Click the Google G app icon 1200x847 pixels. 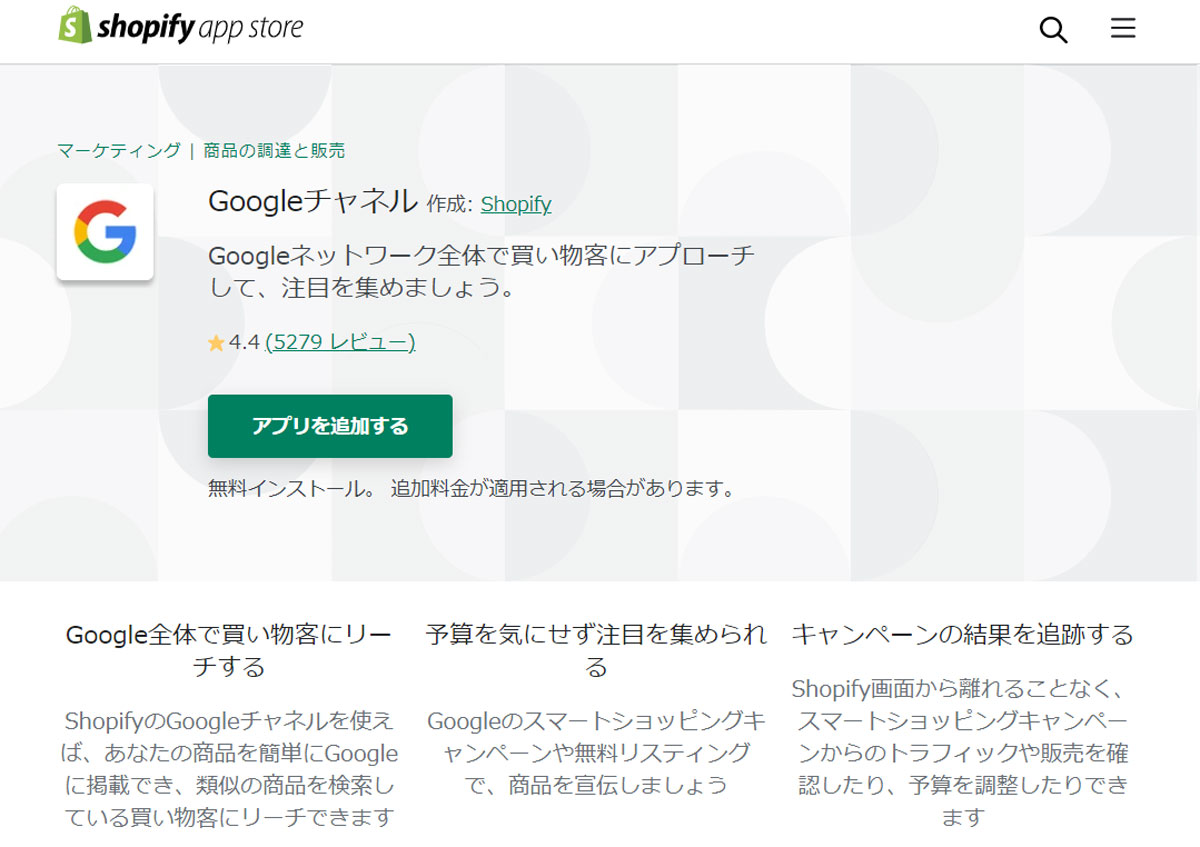105,232
